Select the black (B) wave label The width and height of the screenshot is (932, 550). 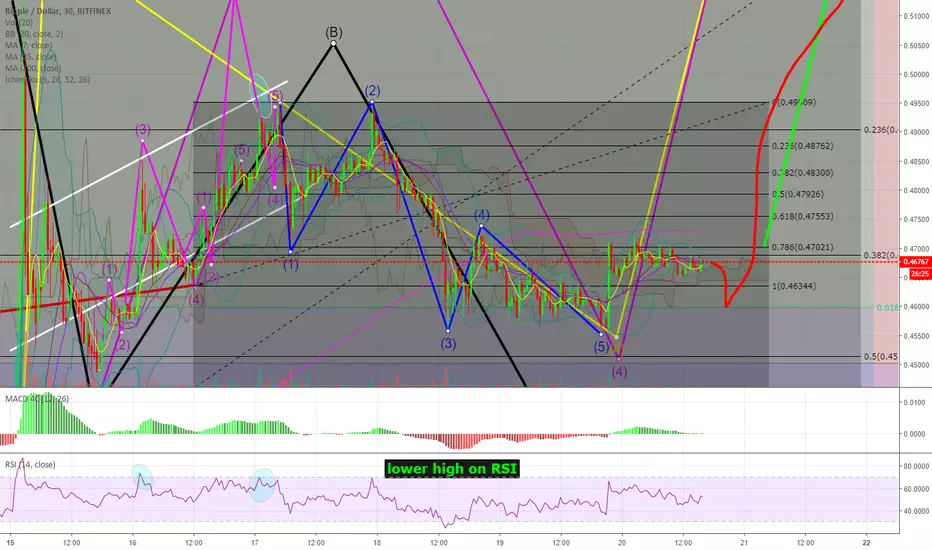(333, 32)
